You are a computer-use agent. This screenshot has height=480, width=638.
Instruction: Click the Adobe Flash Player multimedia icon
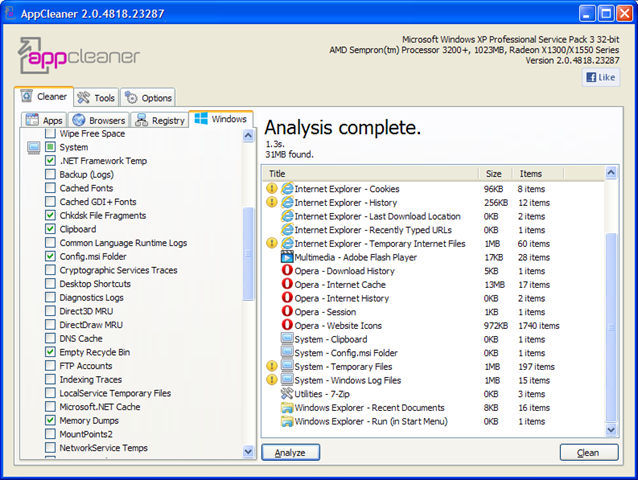(x=287, y=257)
